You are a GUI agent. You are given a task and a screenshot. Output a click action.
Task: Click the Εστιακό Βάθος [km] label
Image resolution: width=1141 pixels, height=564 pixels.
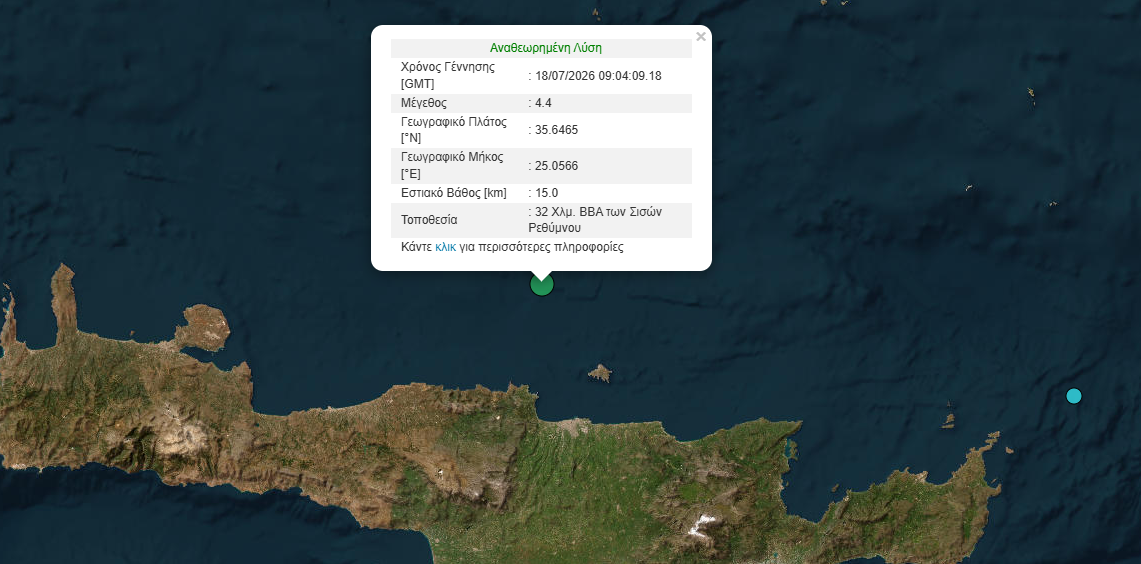pos(453,193)
